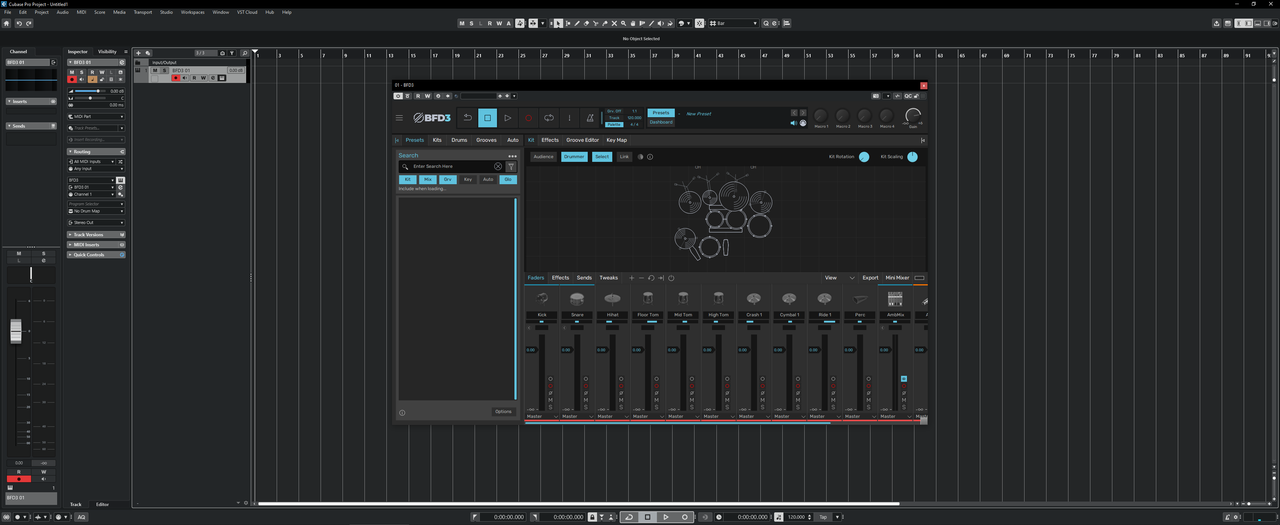
Task: Toggle the Glo search filter
Action: click(x=508, y=179)
